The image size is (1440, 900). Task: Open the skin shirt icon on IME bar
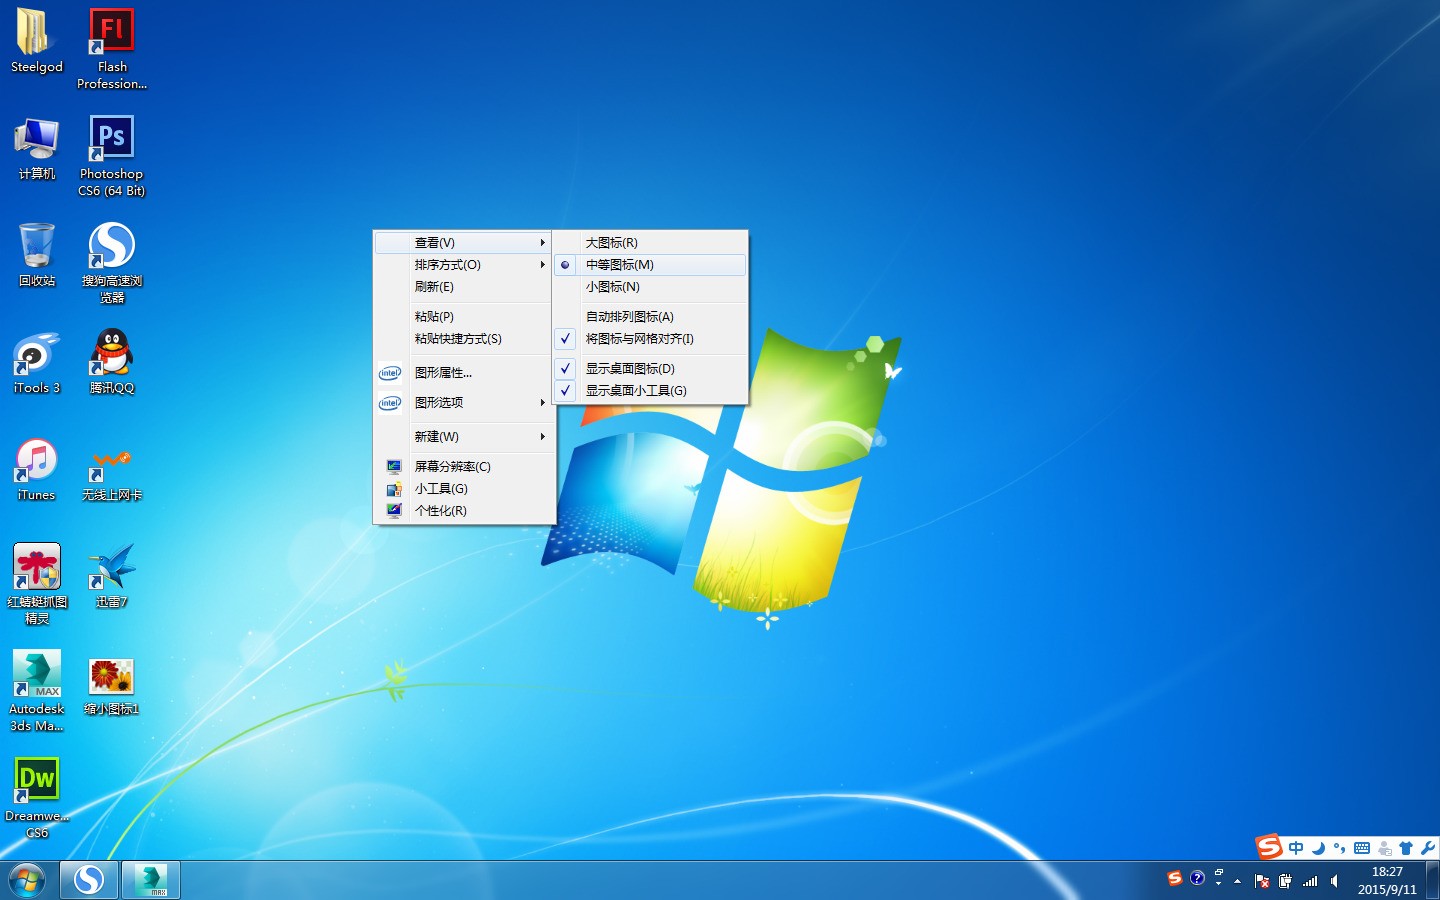tap(1406, 848)
